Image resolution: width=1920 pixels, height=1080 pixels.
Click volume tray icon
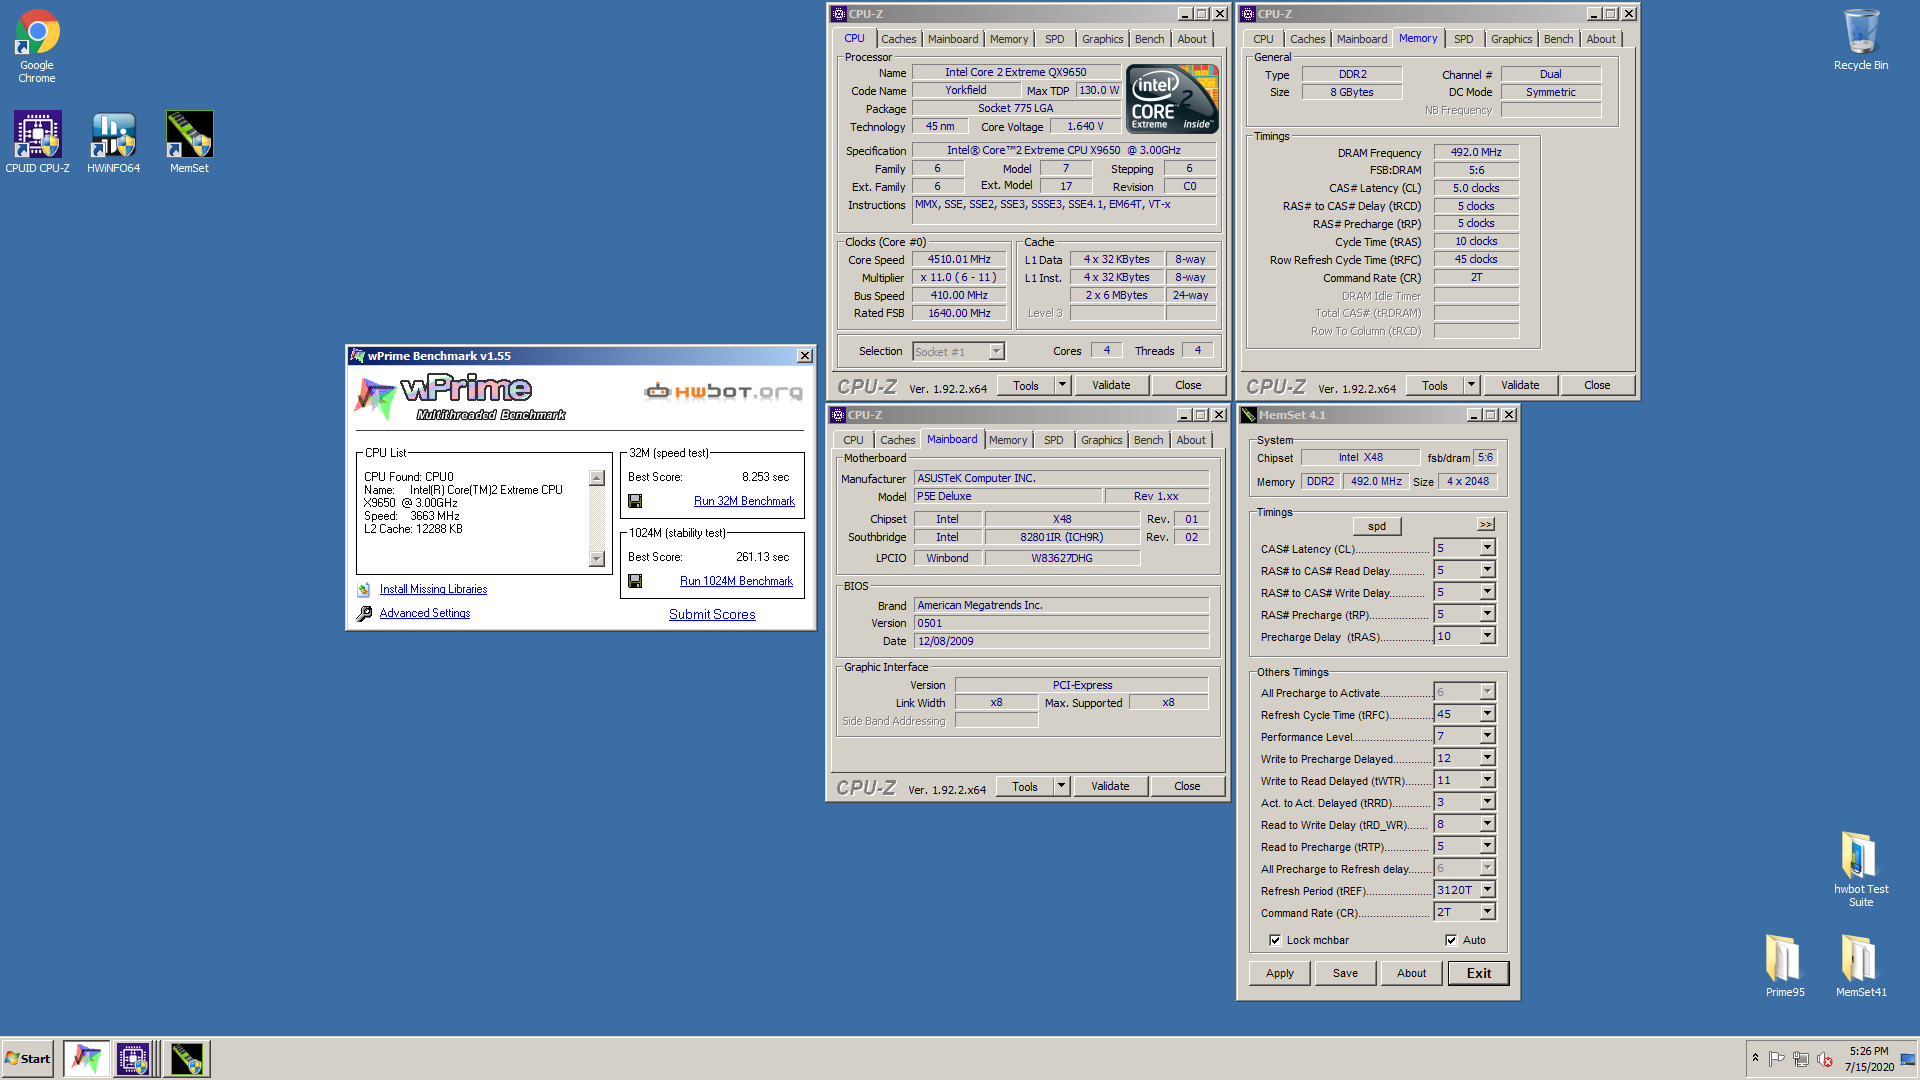1825,1059
